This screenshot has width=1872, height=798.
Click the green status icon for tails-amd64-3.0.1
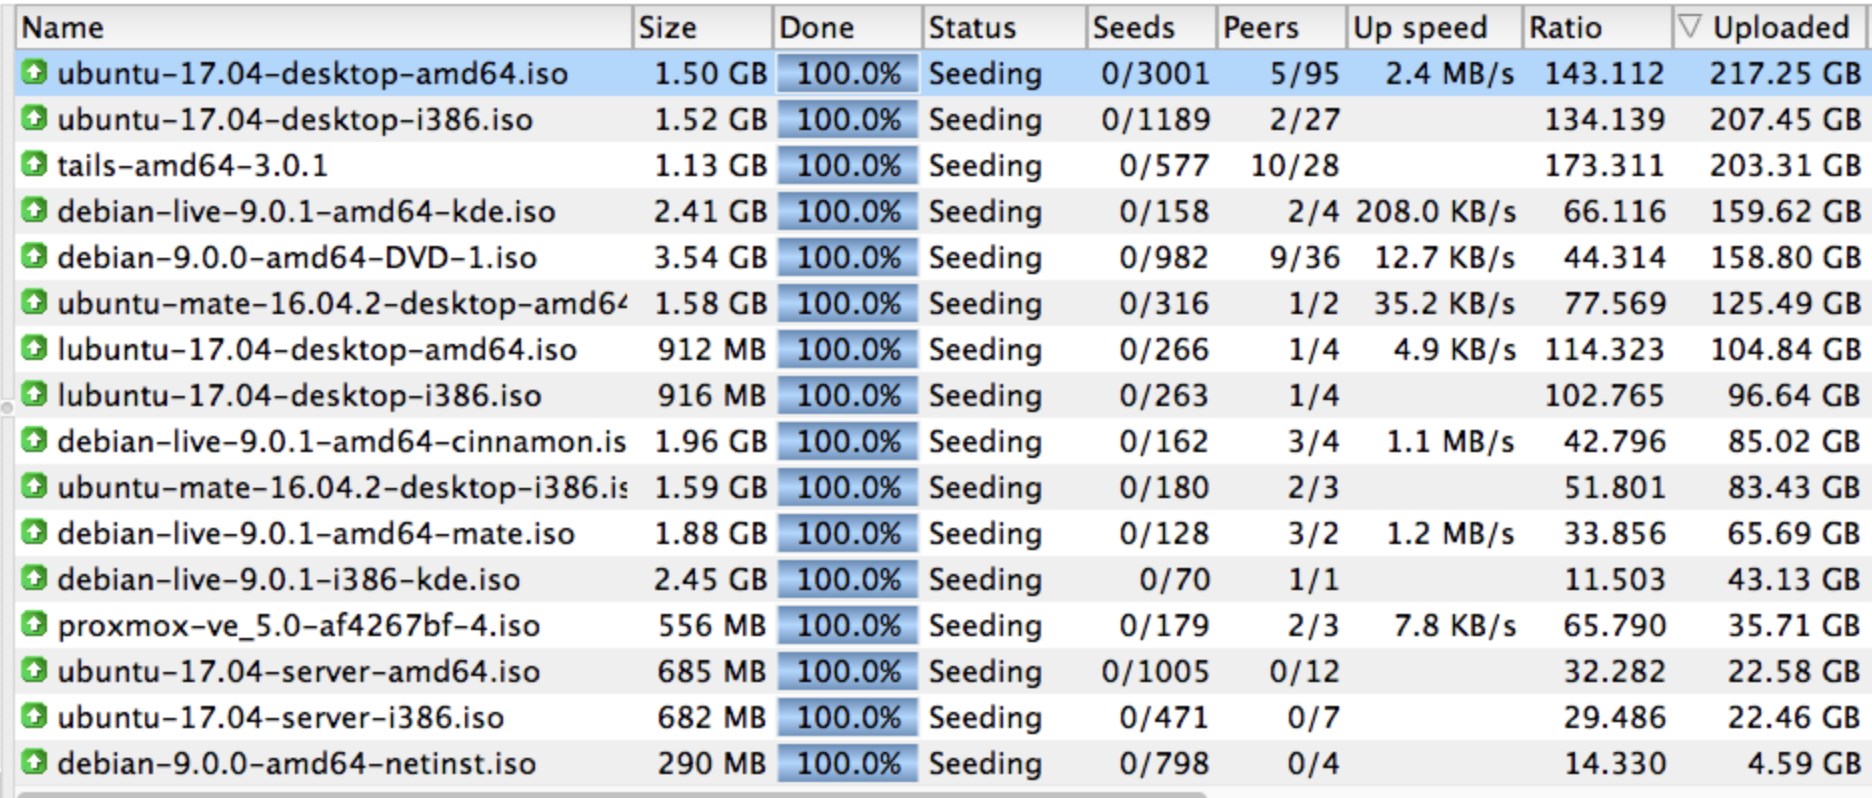34,164
